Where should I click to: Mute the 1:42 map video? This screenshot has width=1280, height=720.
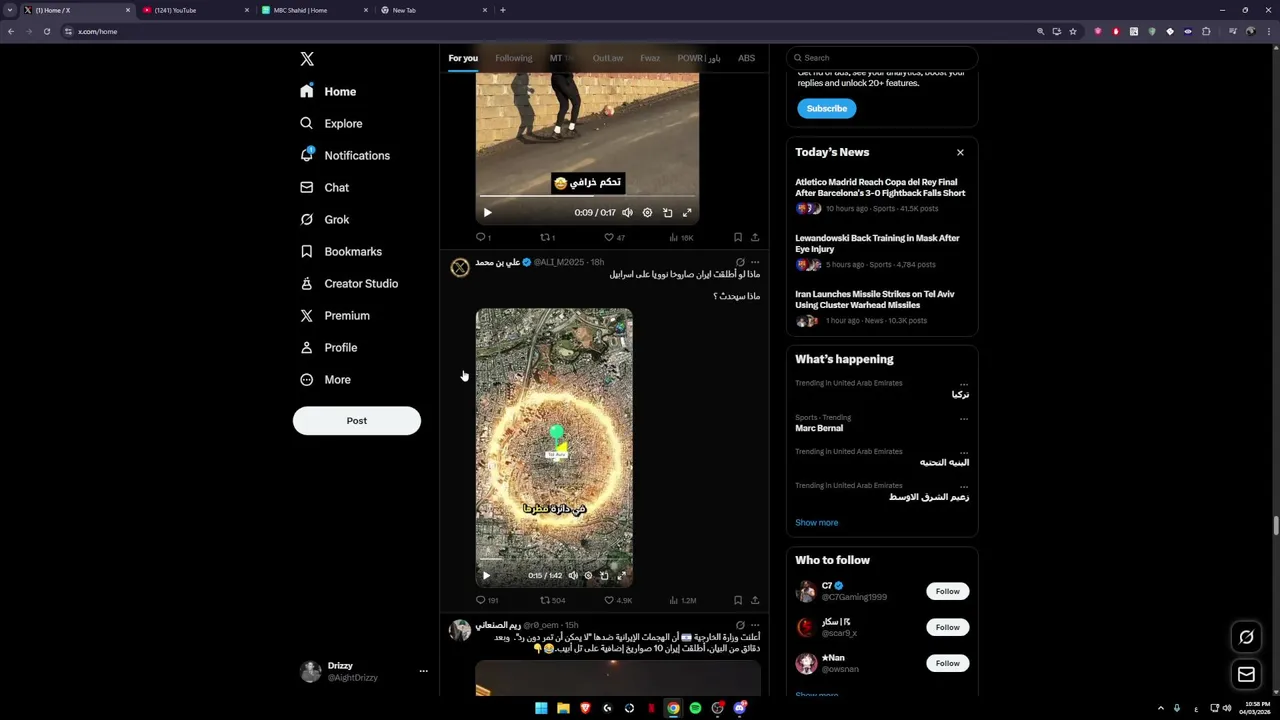click(573, 575)
